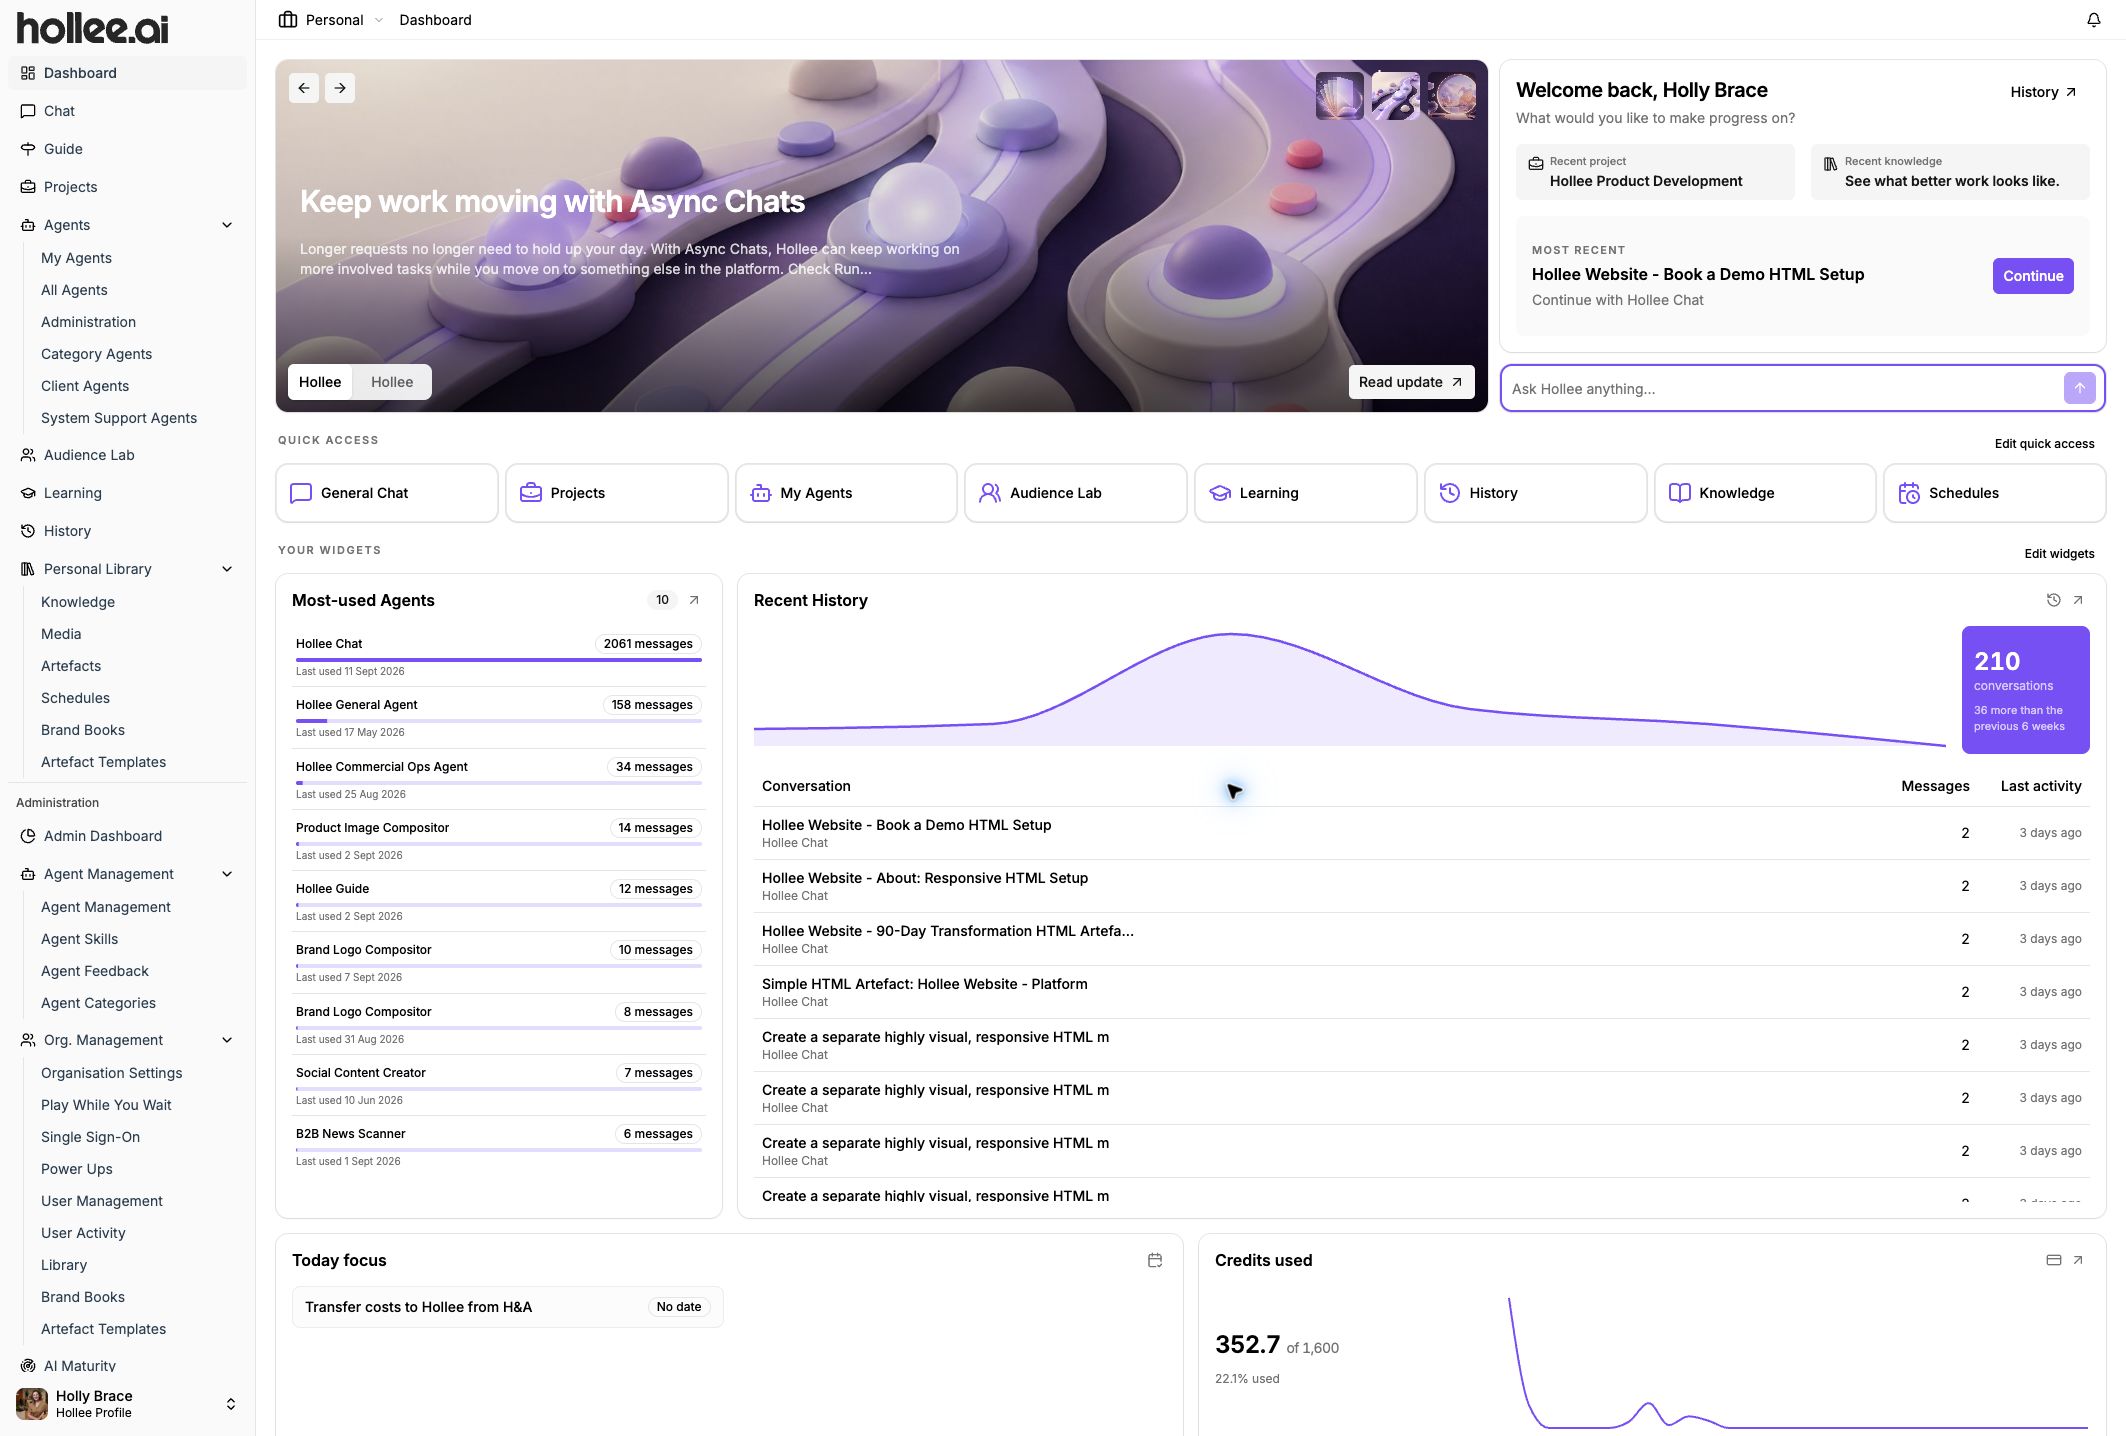Screen dimensions: 2126x1436
Task: Select first banner thumbnail image
Action: click(x=1339, y=96)
